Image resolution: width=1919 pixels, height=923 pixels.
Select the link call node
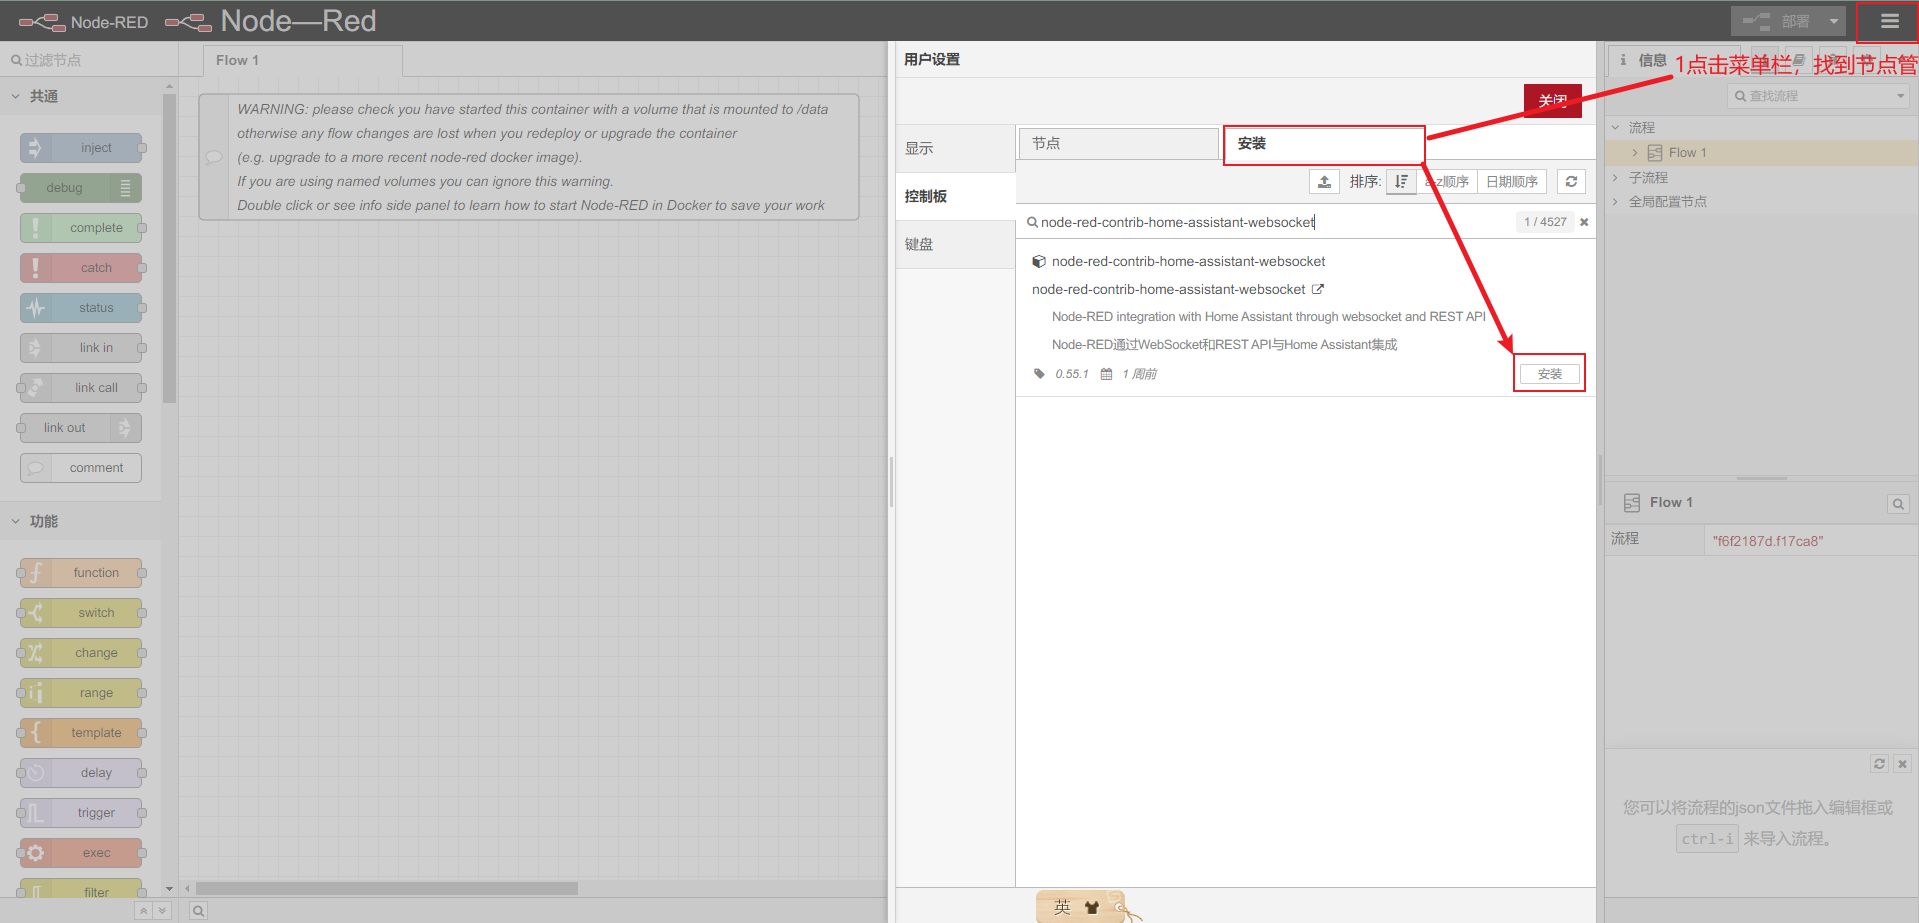click(x=82, y=388)
